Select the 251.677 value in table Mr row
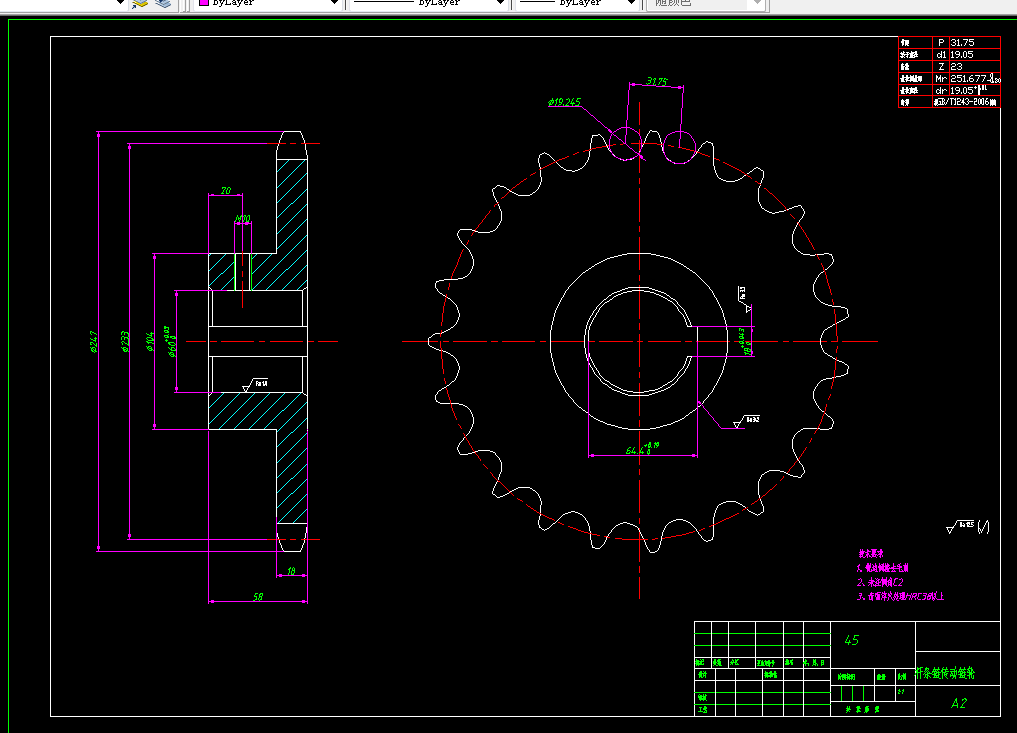Viewport: 1017px width, 733px height. click(969, 78)
